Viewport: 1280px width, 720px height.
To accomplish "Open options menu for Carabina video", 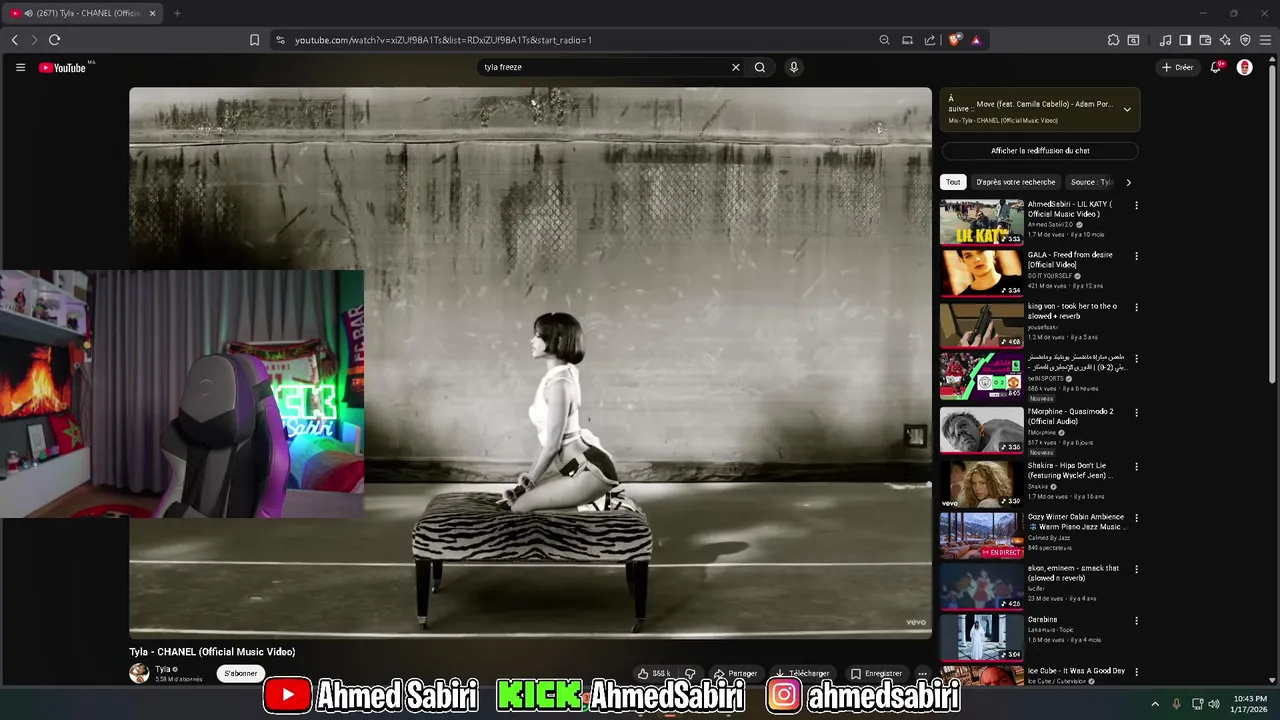I will [x=1136, y=621].
